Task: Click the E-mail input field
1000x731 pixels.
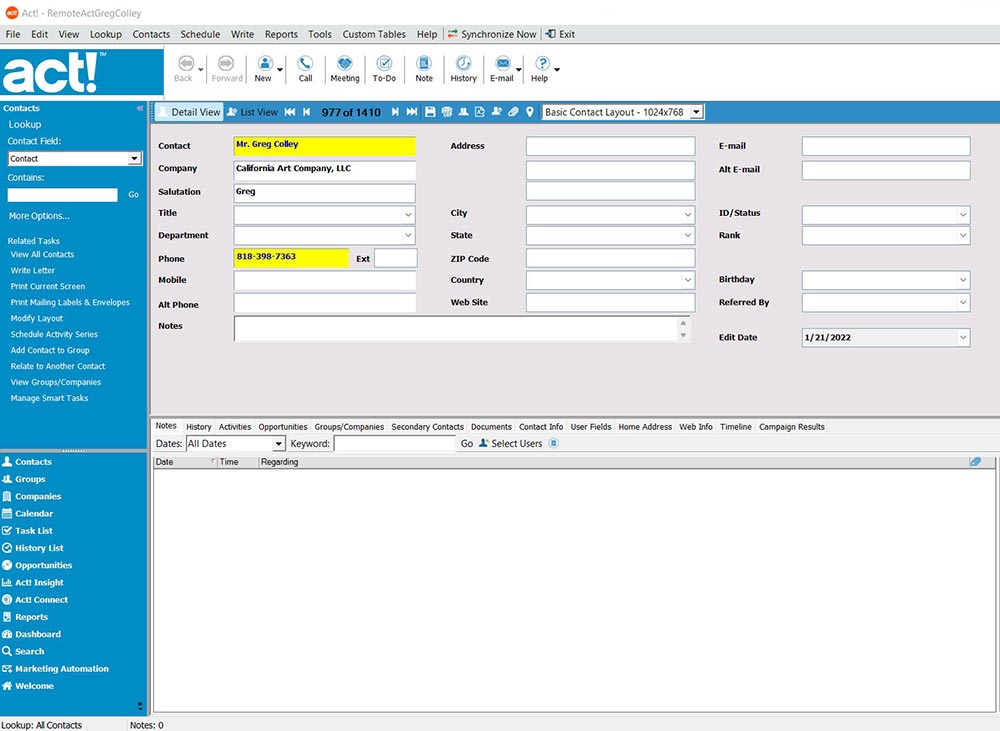Action: coord(886,146)
